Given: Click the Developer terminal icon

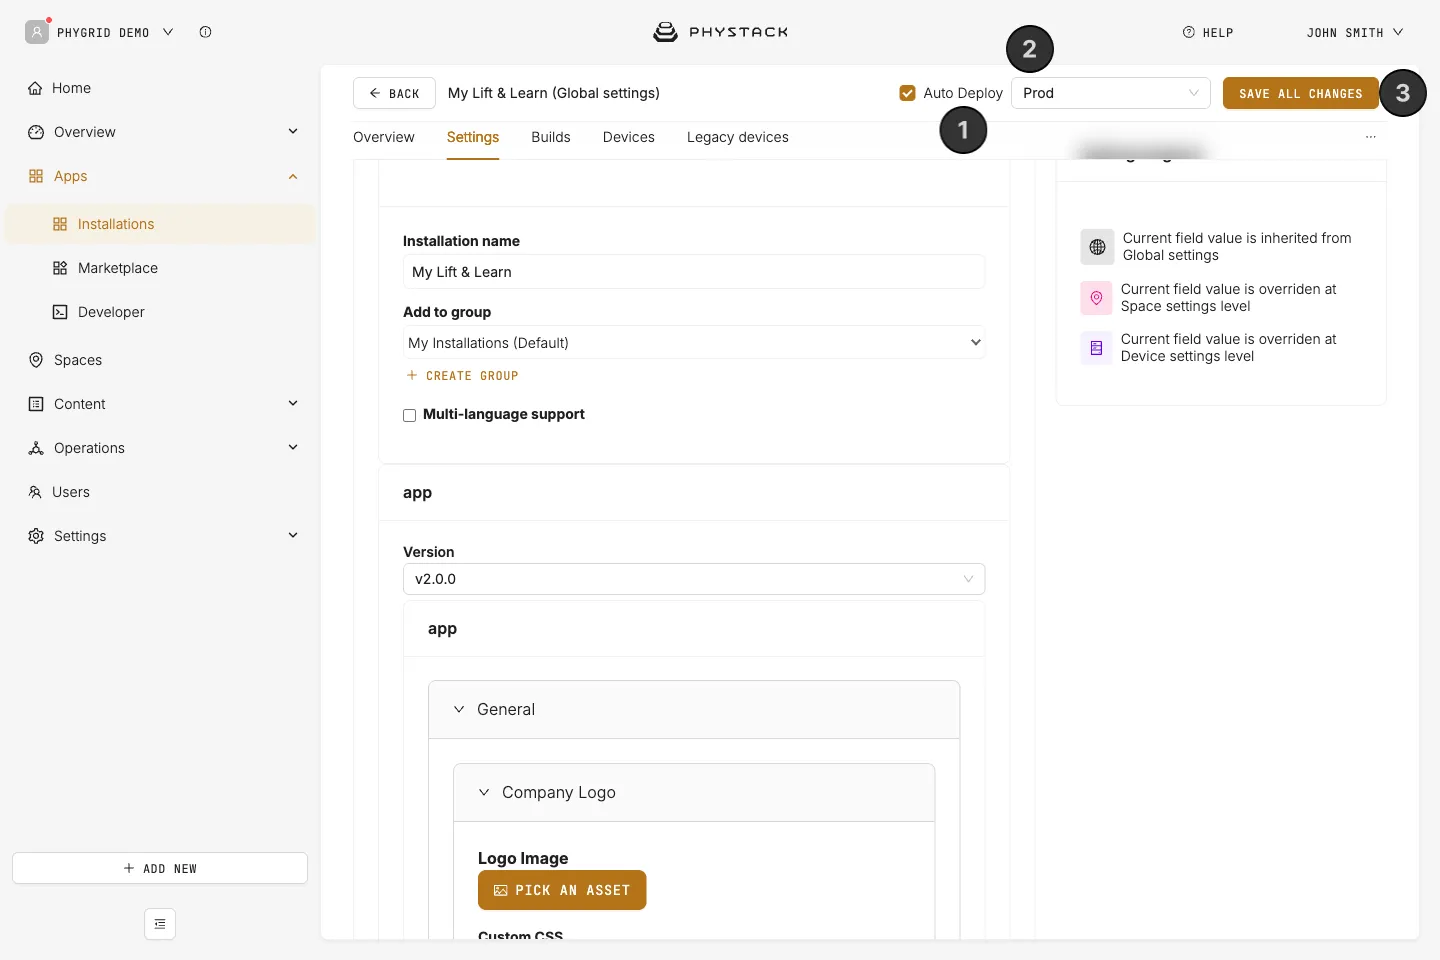Looking at the screenshot, I should [60, 312].
